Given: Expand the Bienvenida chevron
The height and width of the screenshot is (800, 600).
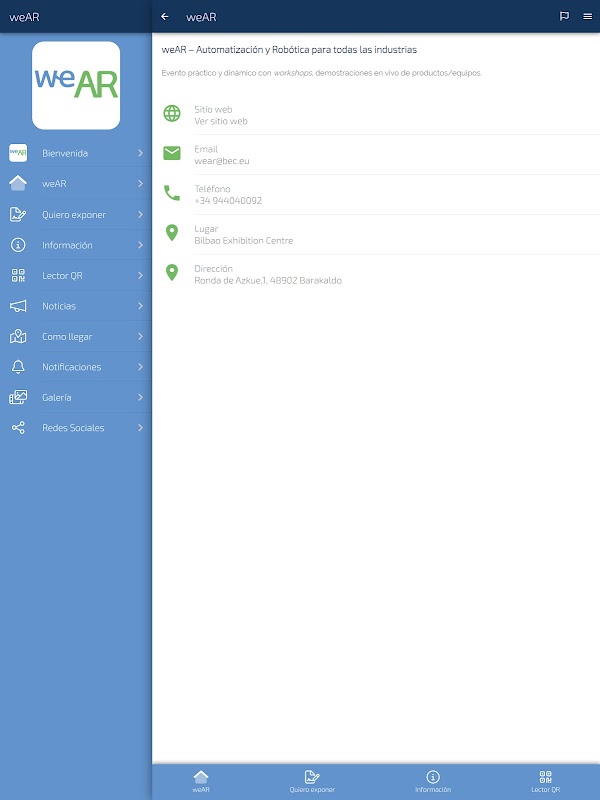Looking at the screenshot, I should [140, 153].
